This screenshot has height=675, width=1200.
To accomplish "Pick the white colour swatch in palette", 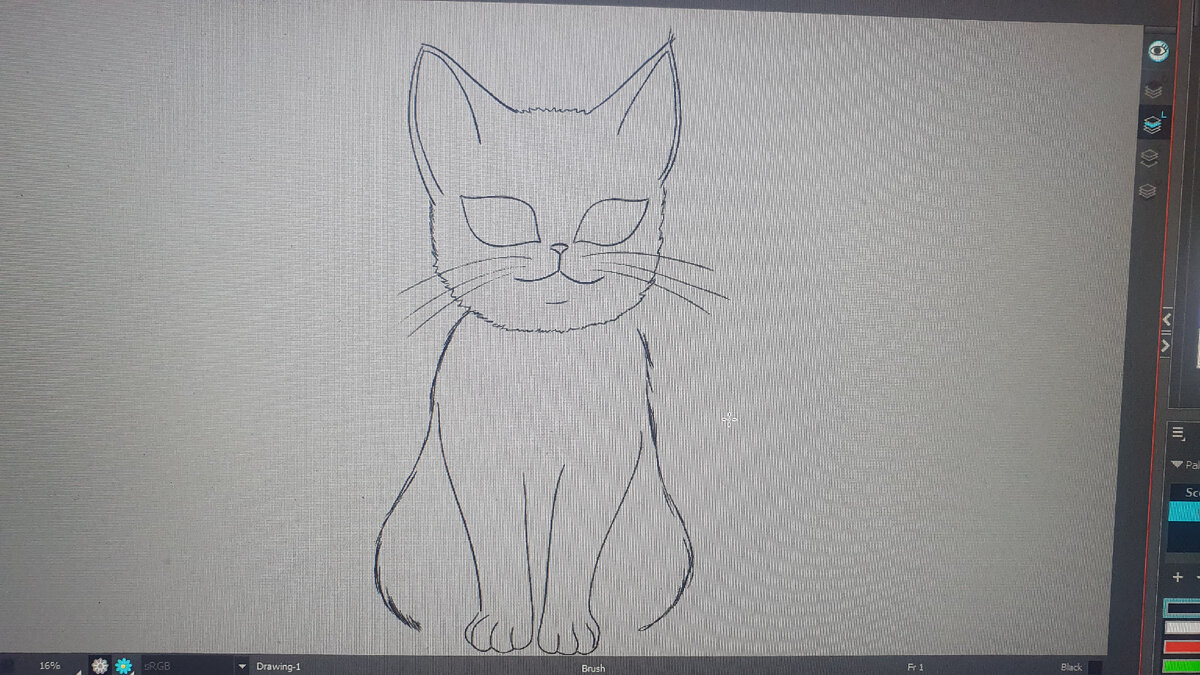I will [1182, 627].
